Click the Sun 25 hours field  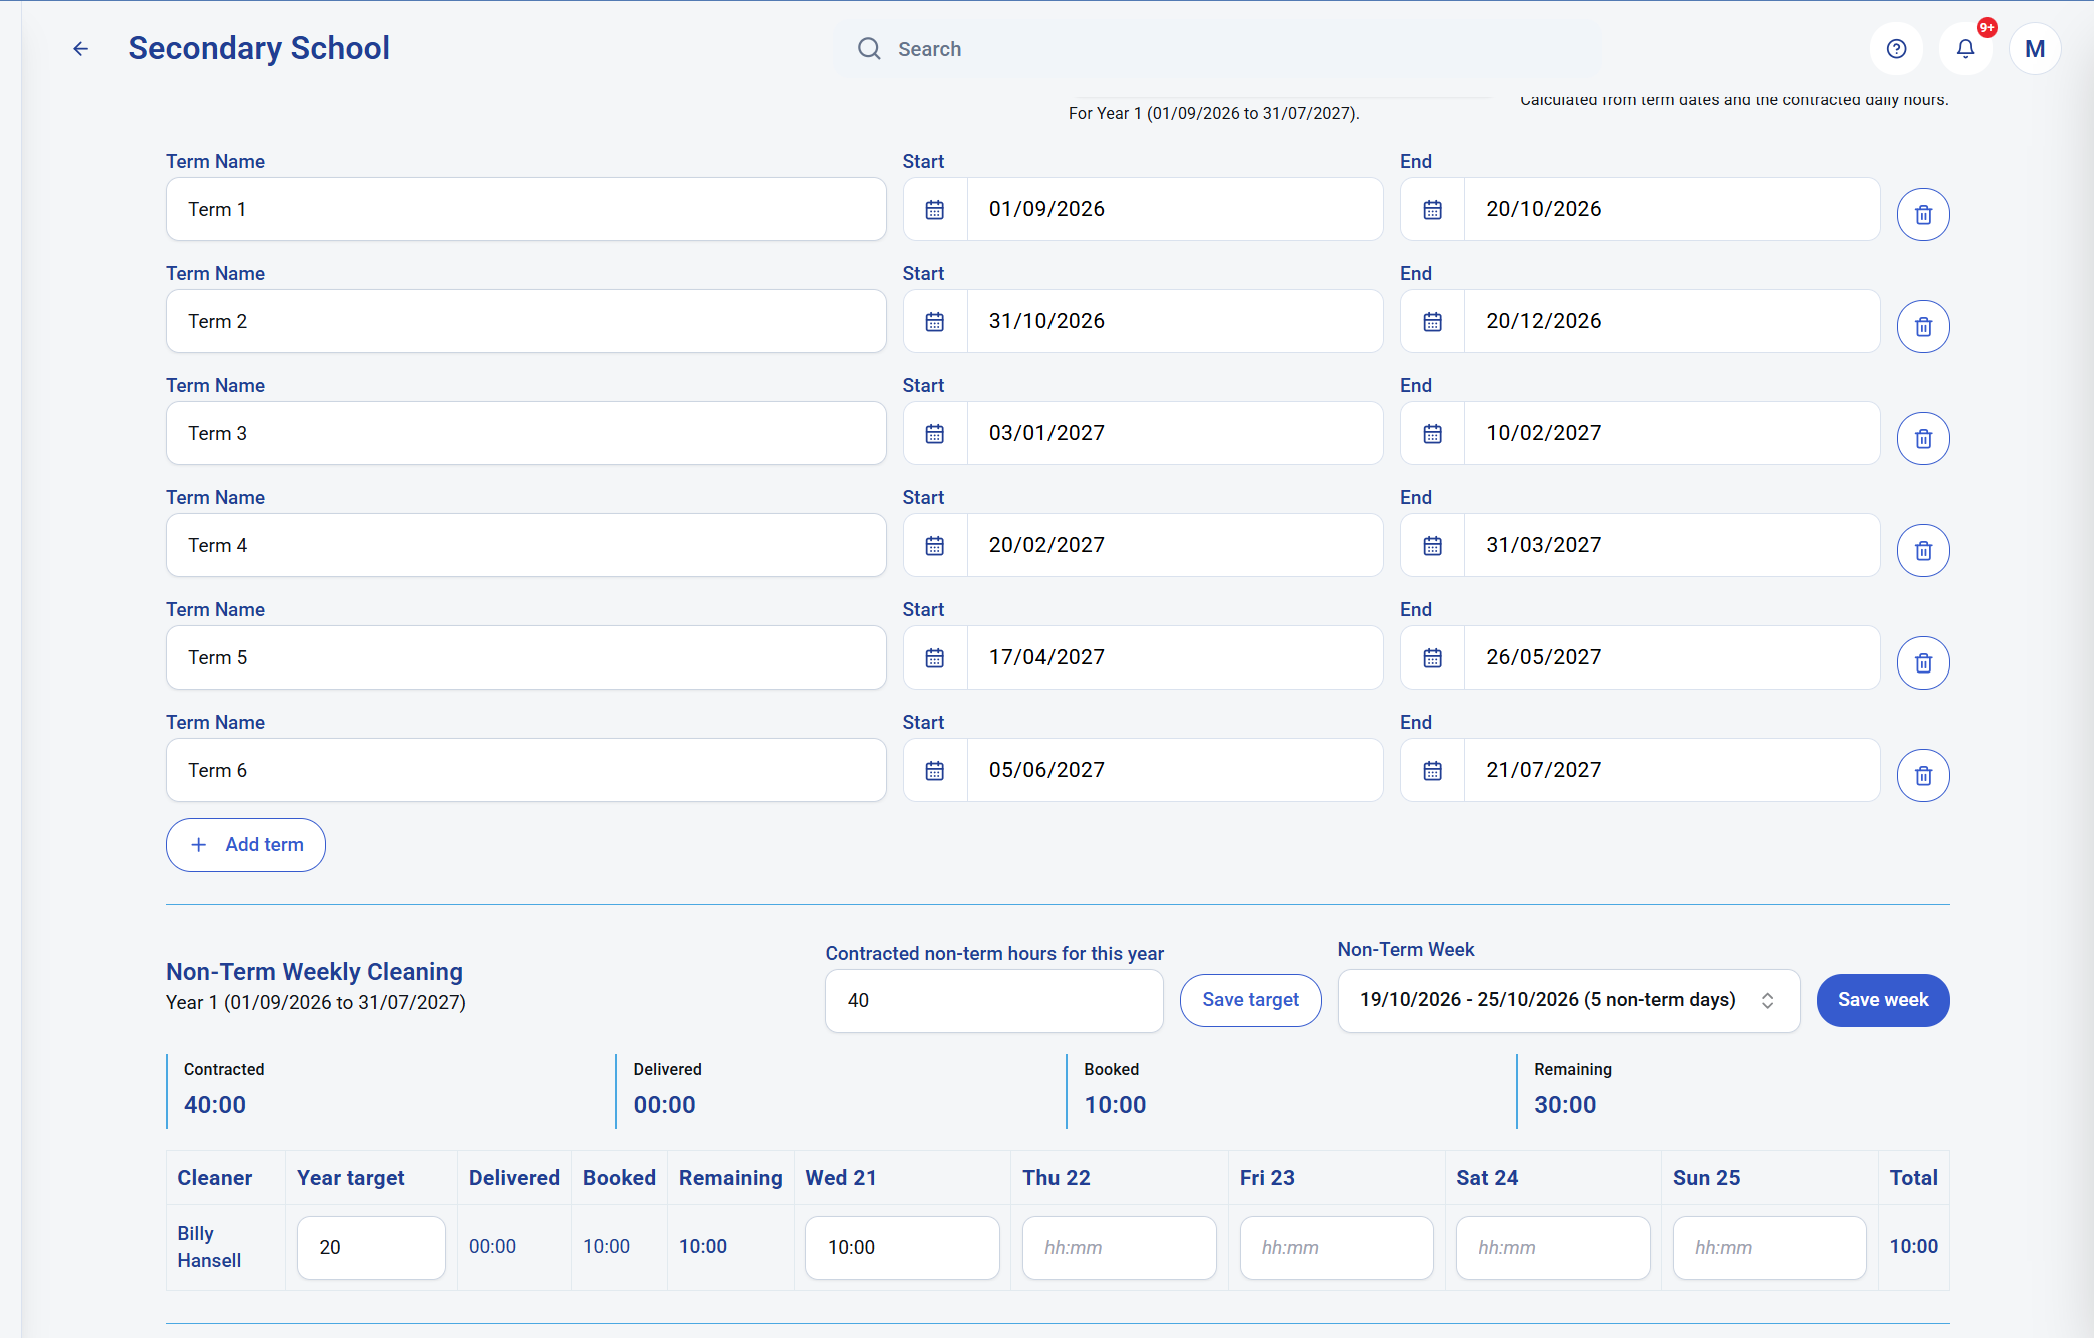(1769, 1247)
